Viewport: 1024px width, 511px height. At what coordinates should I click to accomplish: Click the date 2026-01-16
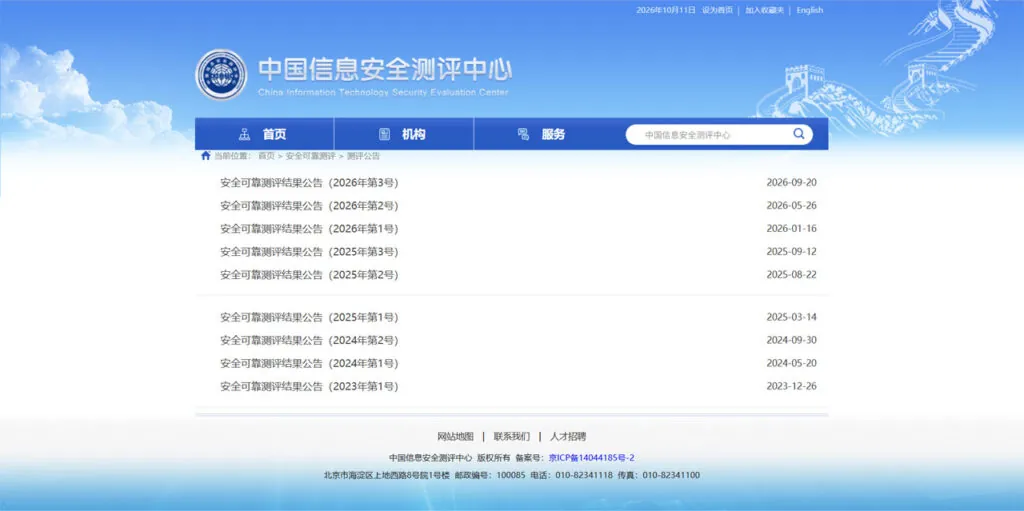792,229
